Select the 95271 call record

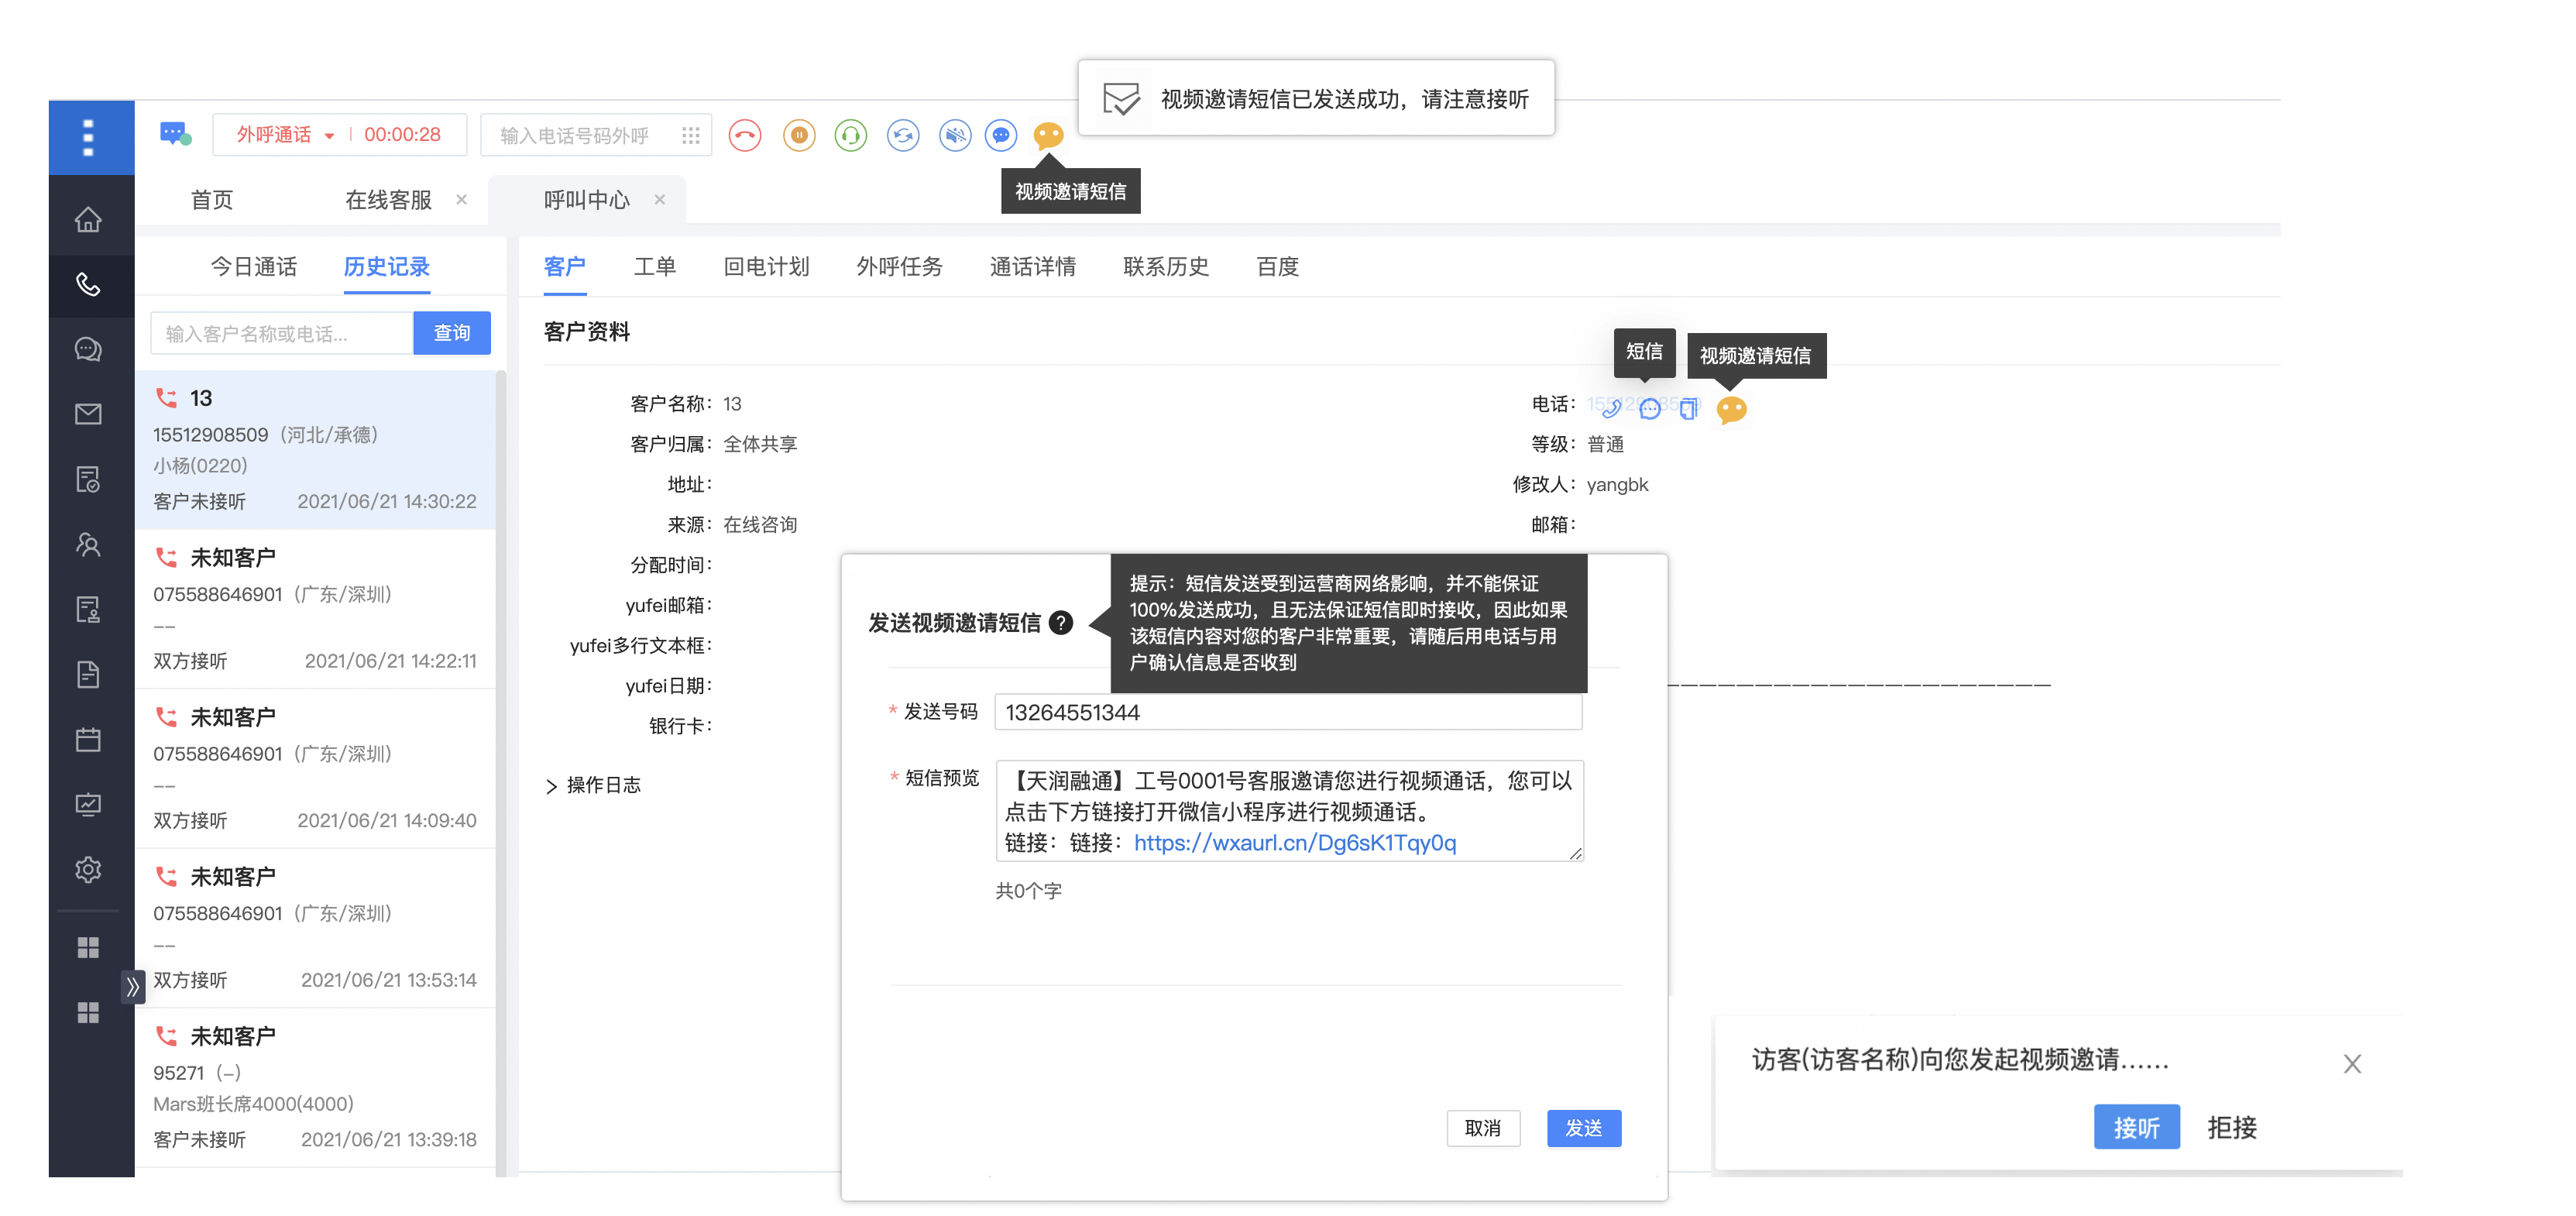(316, 1087)
